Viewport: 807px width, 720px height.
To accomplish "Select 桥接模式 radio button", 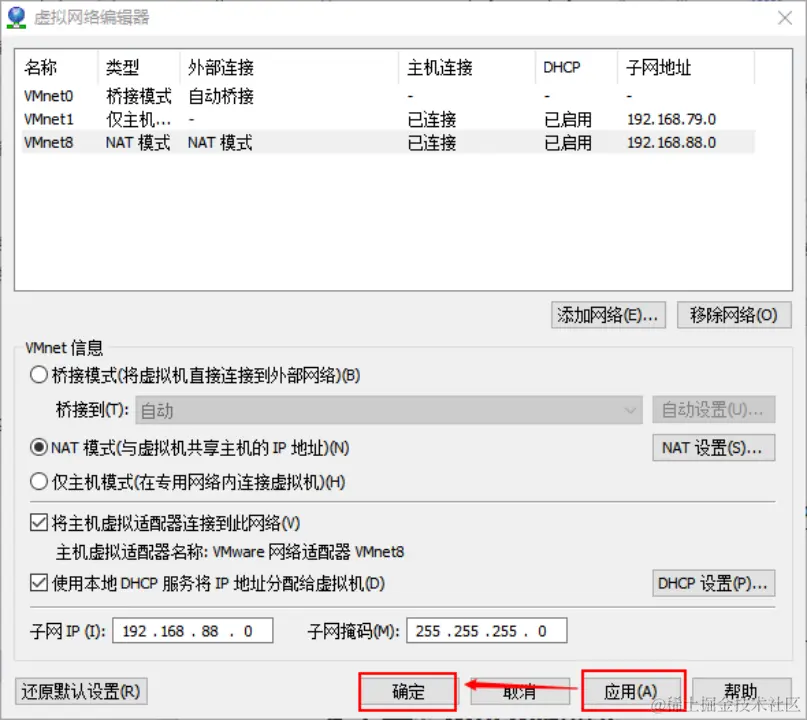I will 39,375.
